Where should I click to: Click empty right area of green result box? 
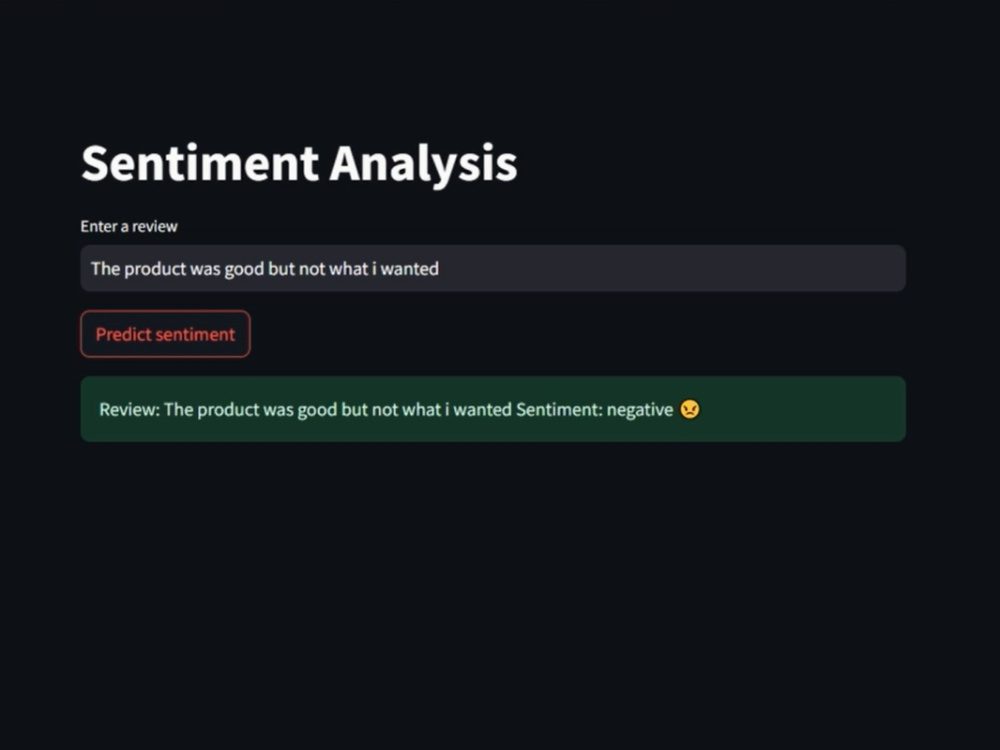[x=804, y=409]
